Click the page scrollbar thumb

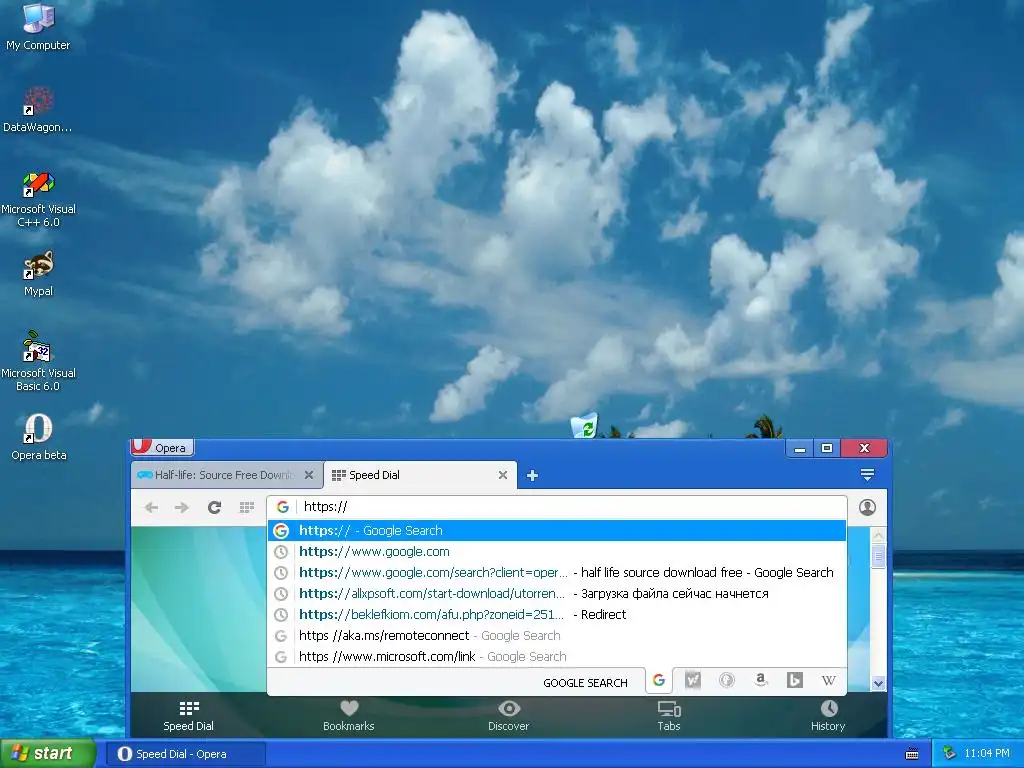click(x=878, y=556)
